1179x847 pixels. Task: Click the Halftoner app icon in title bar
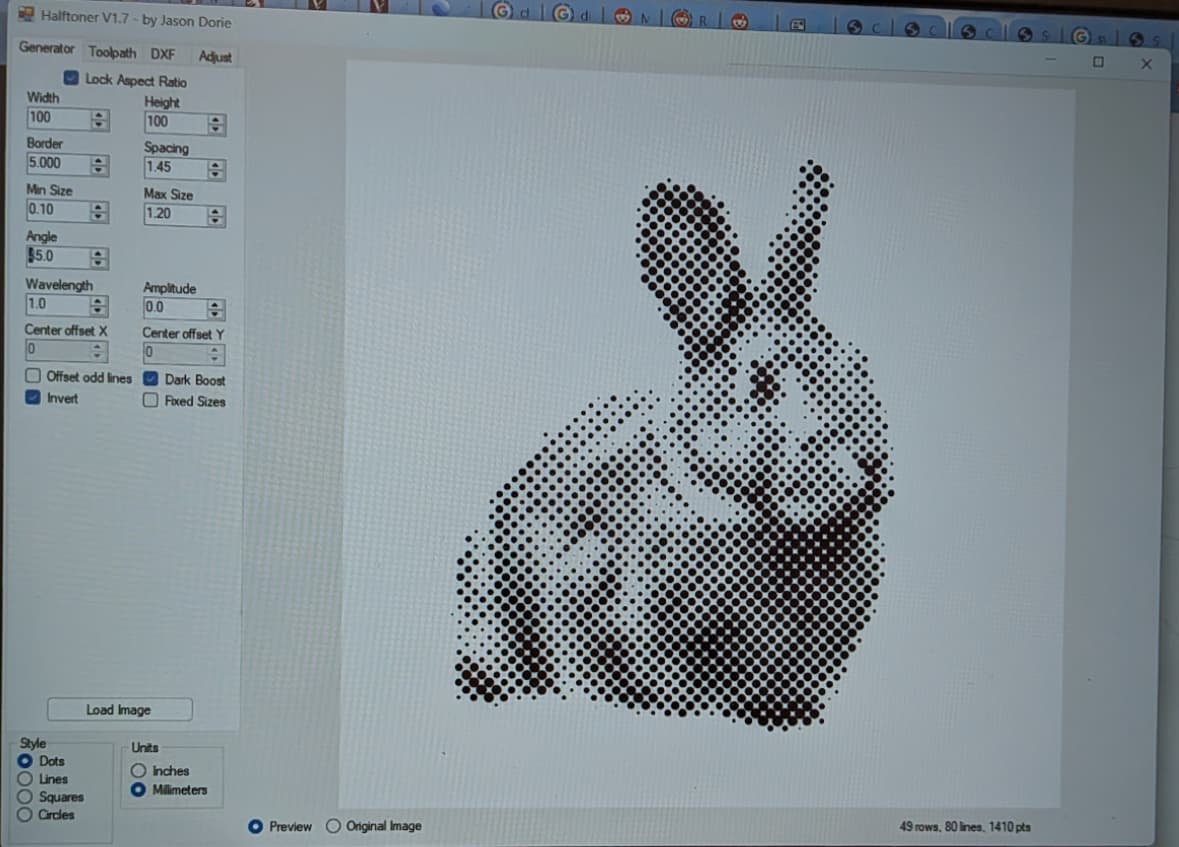26,16
